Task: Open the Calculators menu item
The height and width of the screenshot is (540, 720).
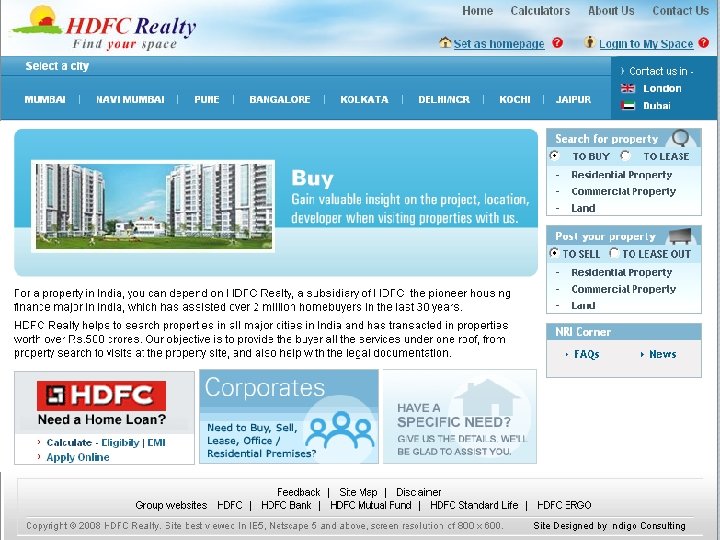Action: coord(540,11)
